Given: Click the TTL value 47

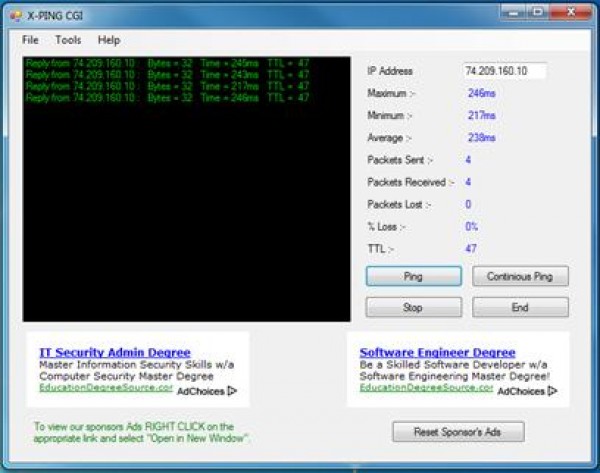Looking at the screenshot, I should click(471, 249).
